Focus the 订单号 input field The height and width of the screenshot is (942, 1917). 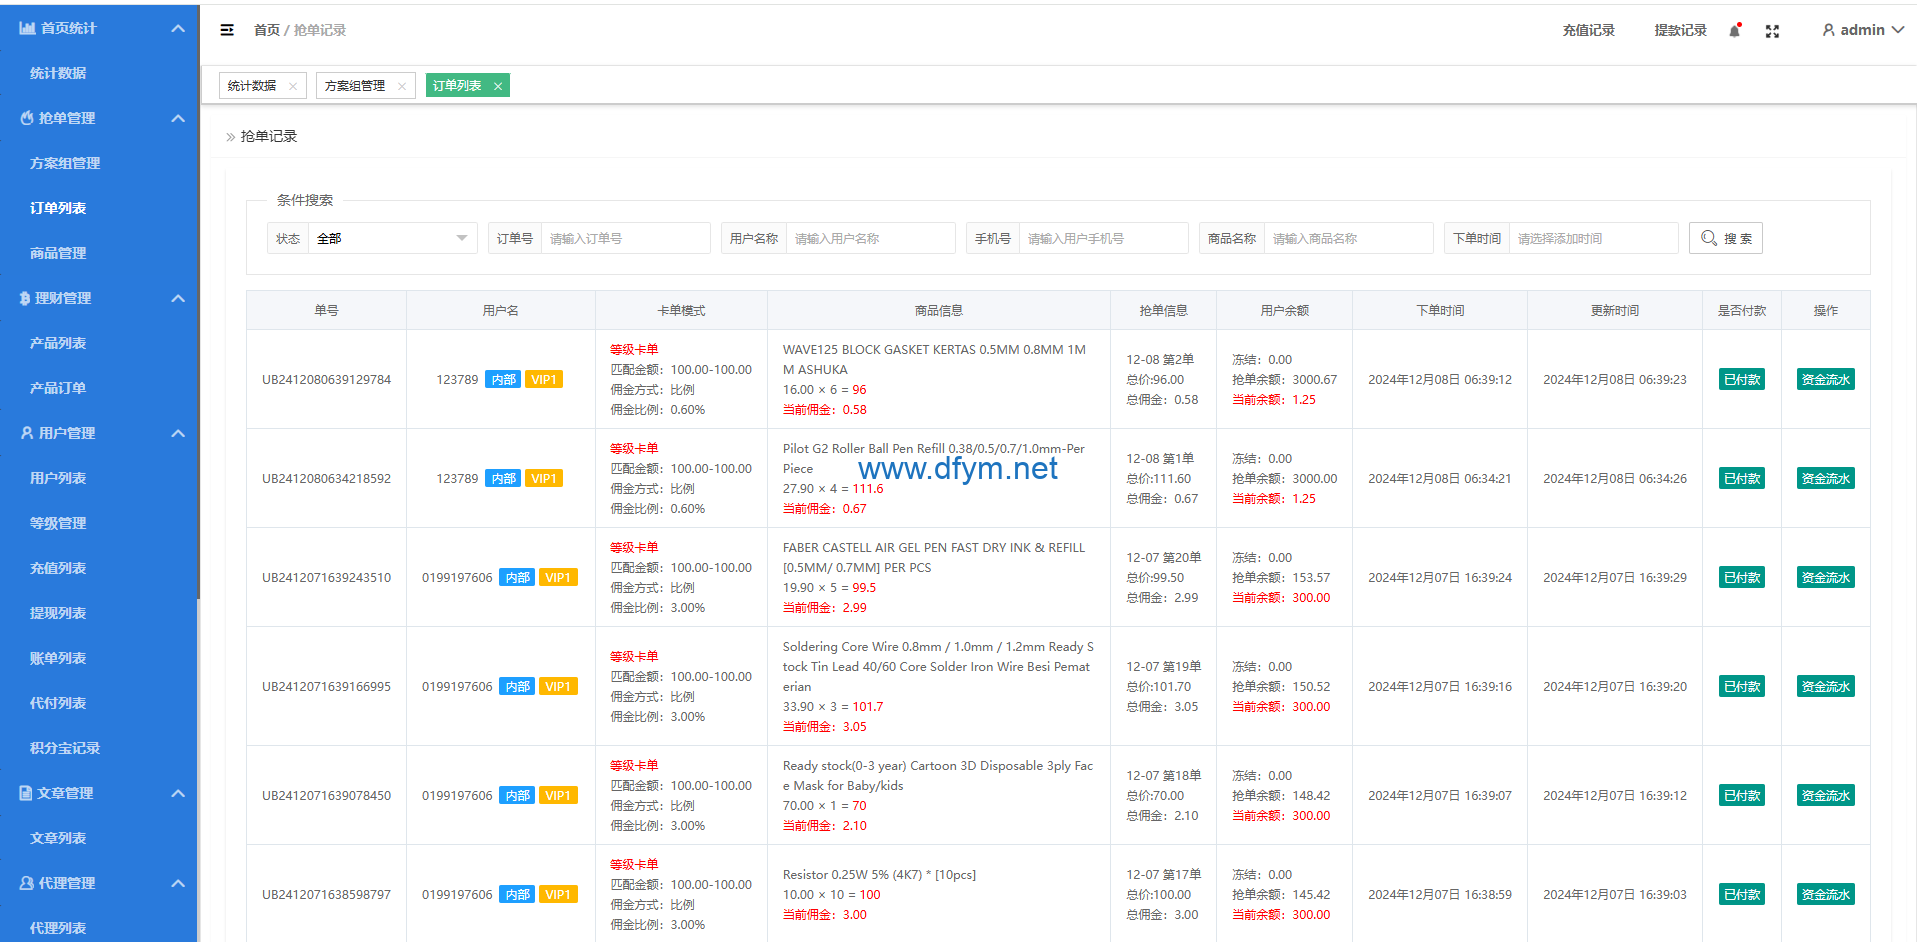(626, 238)
